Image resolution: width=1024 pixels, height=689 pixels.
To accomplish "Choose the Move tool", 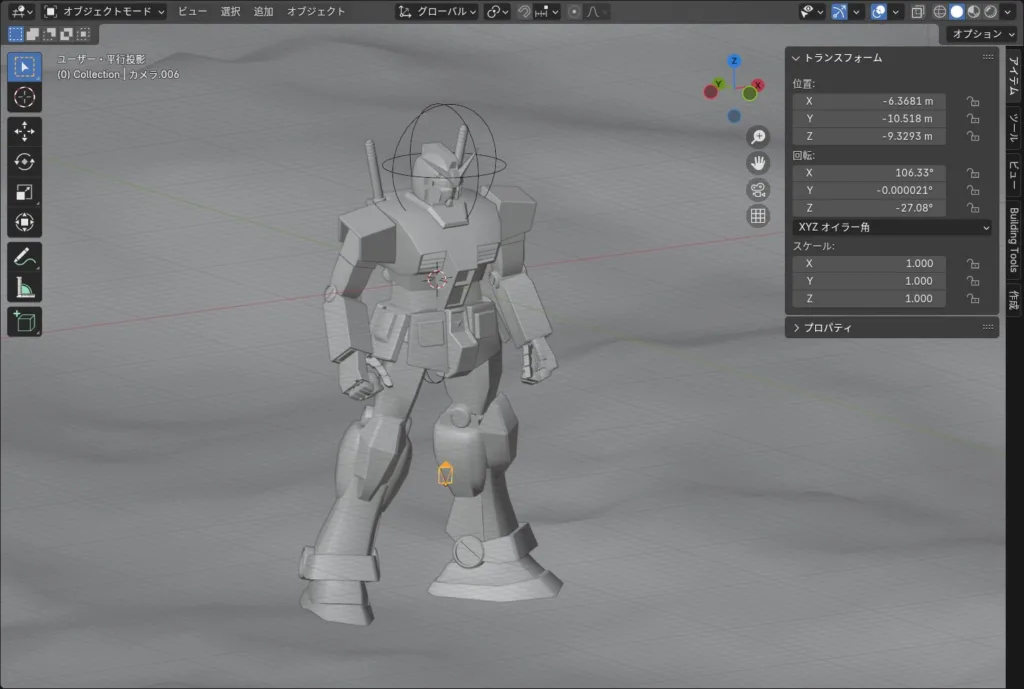I will pyautogui.click(x=25, y=131).
